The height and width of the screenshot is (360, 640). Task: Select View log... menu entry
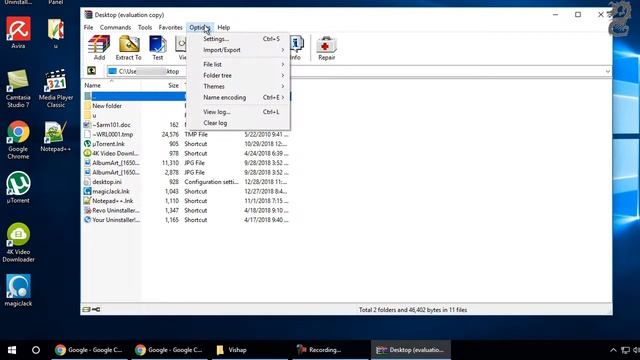click(239, 112)
